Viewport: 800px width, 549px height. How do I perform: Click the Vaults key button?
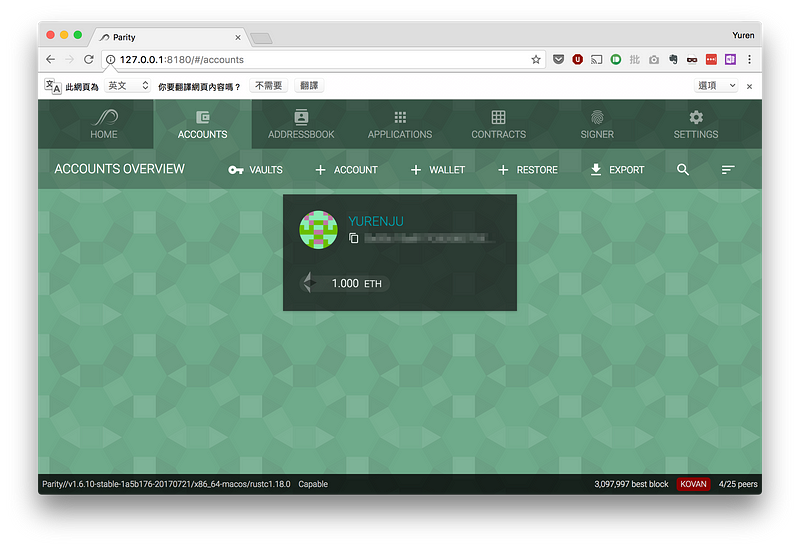point(255,170)
